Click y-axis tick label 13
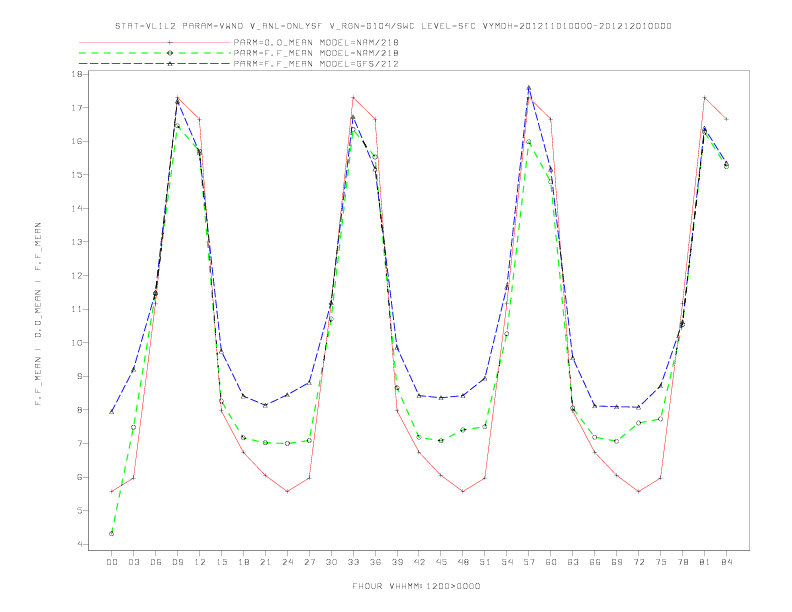This screenshot has height=612, width=792. [x=77, y=242]
